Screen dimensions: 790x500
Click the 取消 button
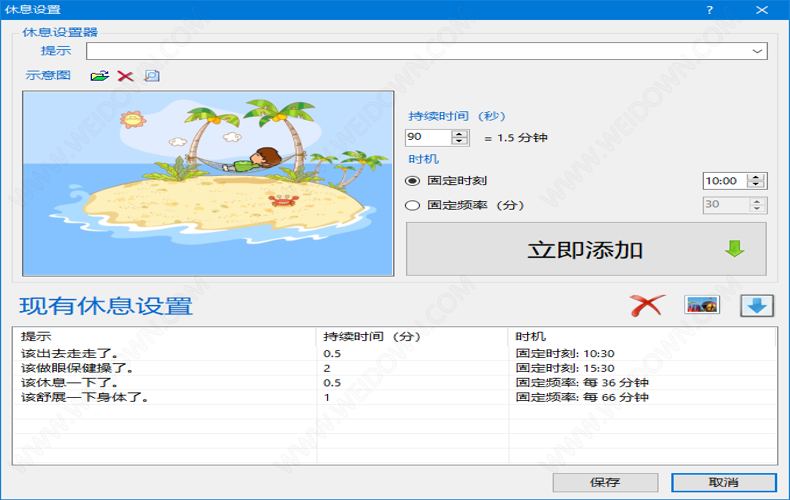[x=723, y=482]
